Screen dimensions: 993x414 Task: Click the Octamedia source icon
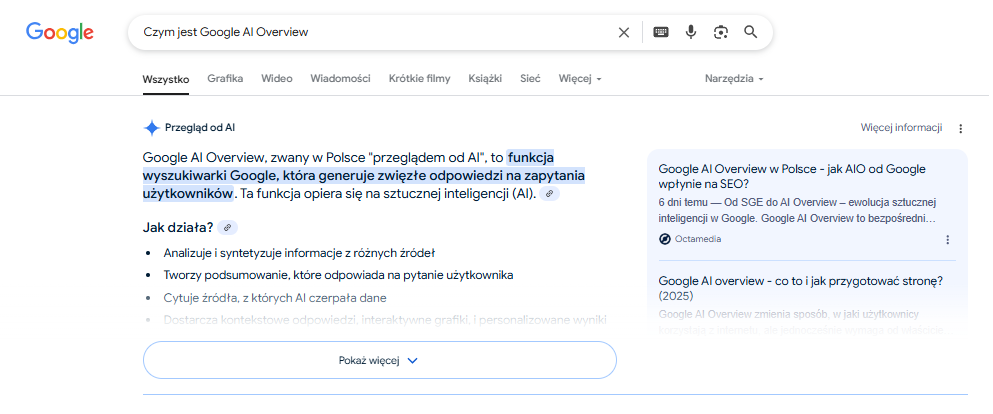tap(664, 239)
